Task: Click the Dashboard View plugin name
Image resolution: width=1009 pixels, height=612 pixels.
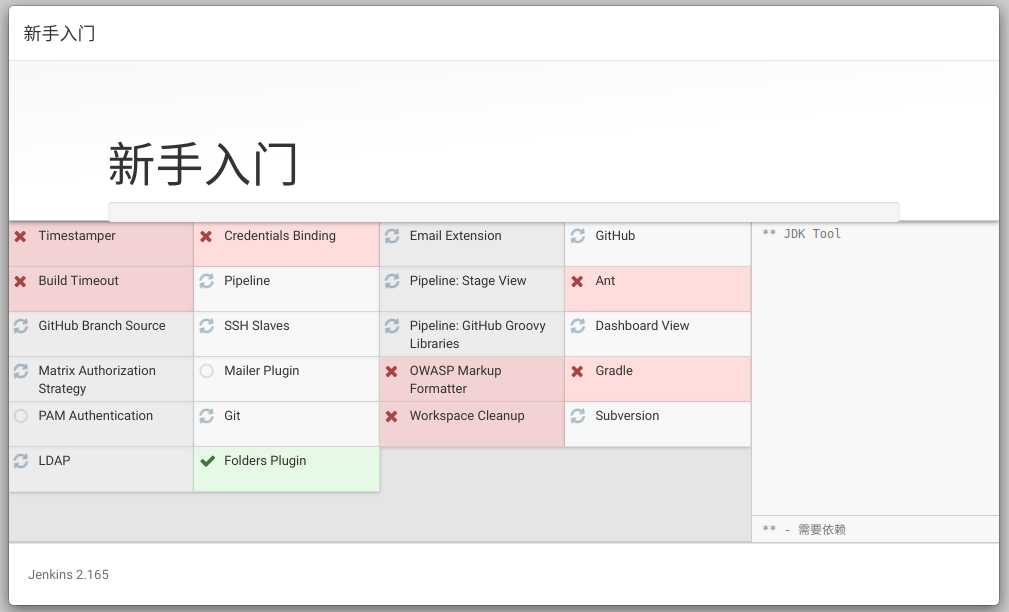Action: click(642, 326)
